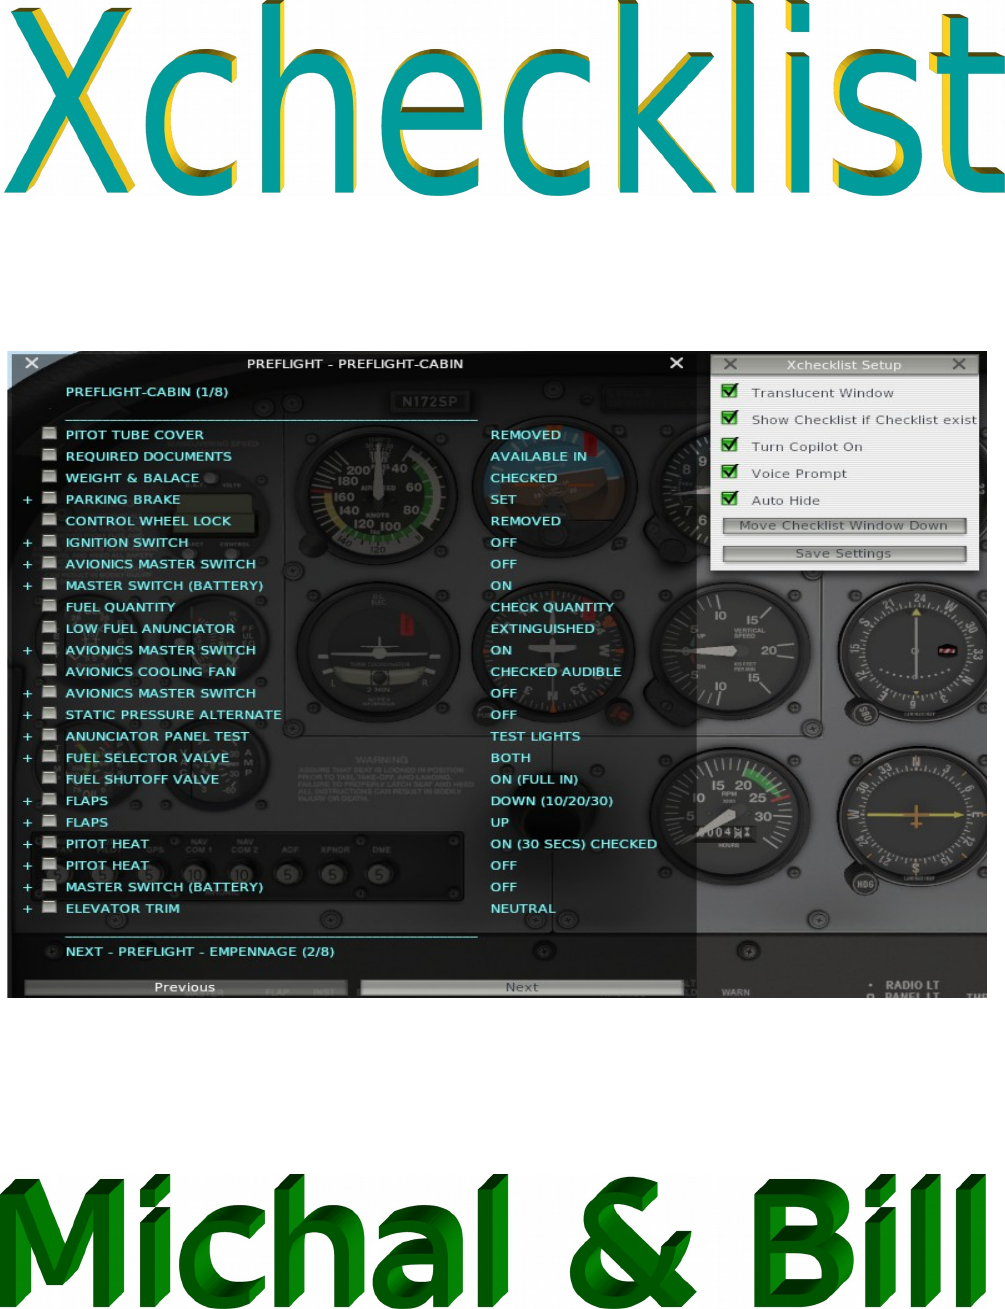1005x1309 pixels.
Task: Click the Xchecklist Setup title text
Action: click(x=844, y=365)
